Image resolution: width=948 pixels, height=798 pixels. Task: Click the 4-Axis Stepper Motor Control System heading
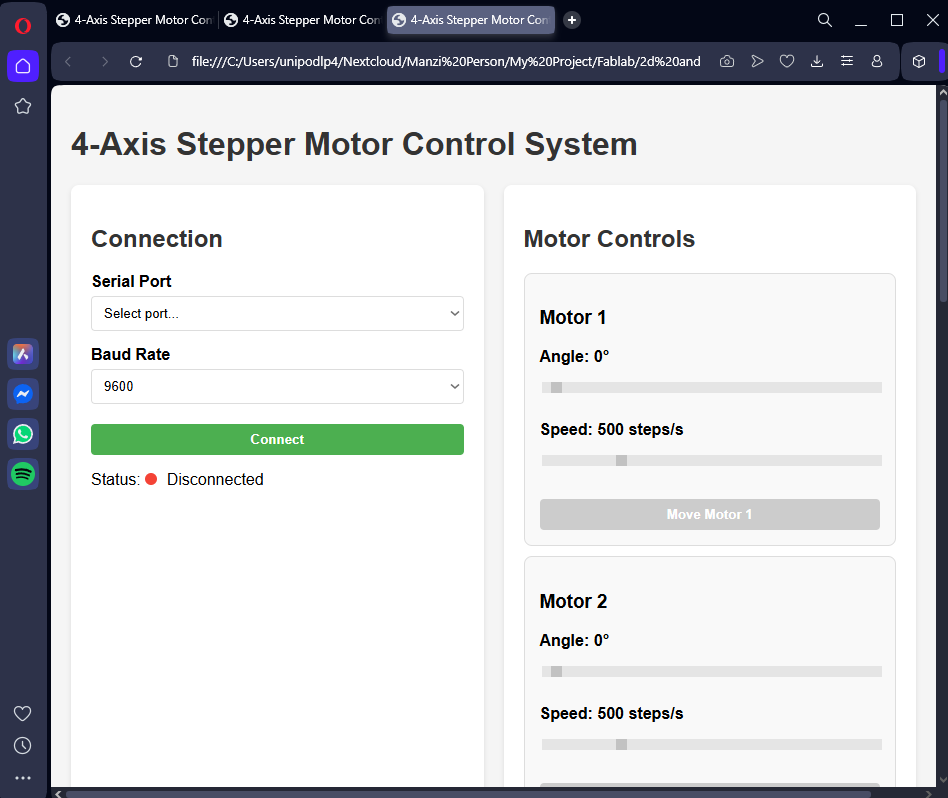click(354, 144)
